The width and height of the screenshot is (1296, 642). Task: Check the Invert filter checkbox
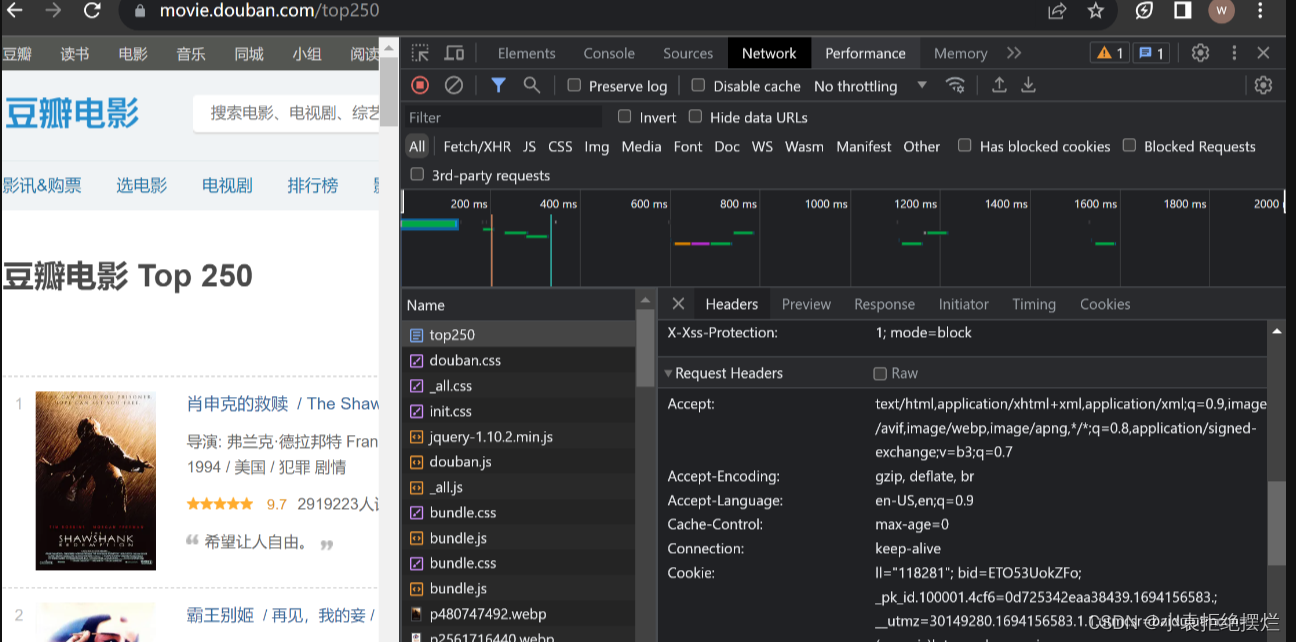[625, 116]
